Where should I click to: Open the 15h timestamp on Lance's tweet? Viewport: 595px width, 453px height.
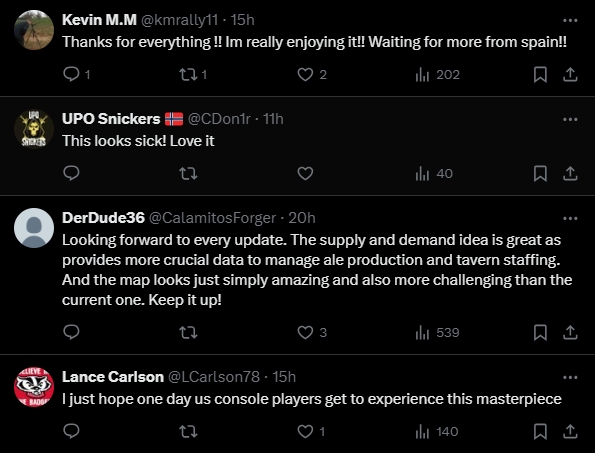[x=284, y=377]
